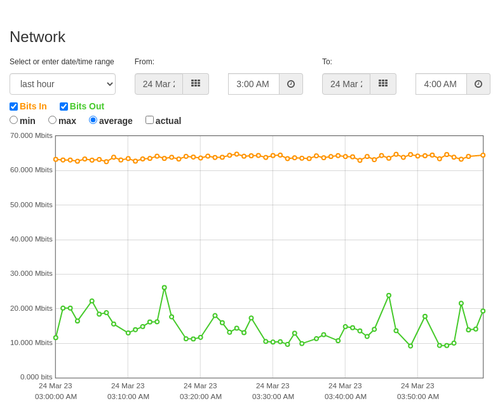Select the average radio button
Image resolution: width=500 pixels, height=403 pixels.
[x=93, y=120]
